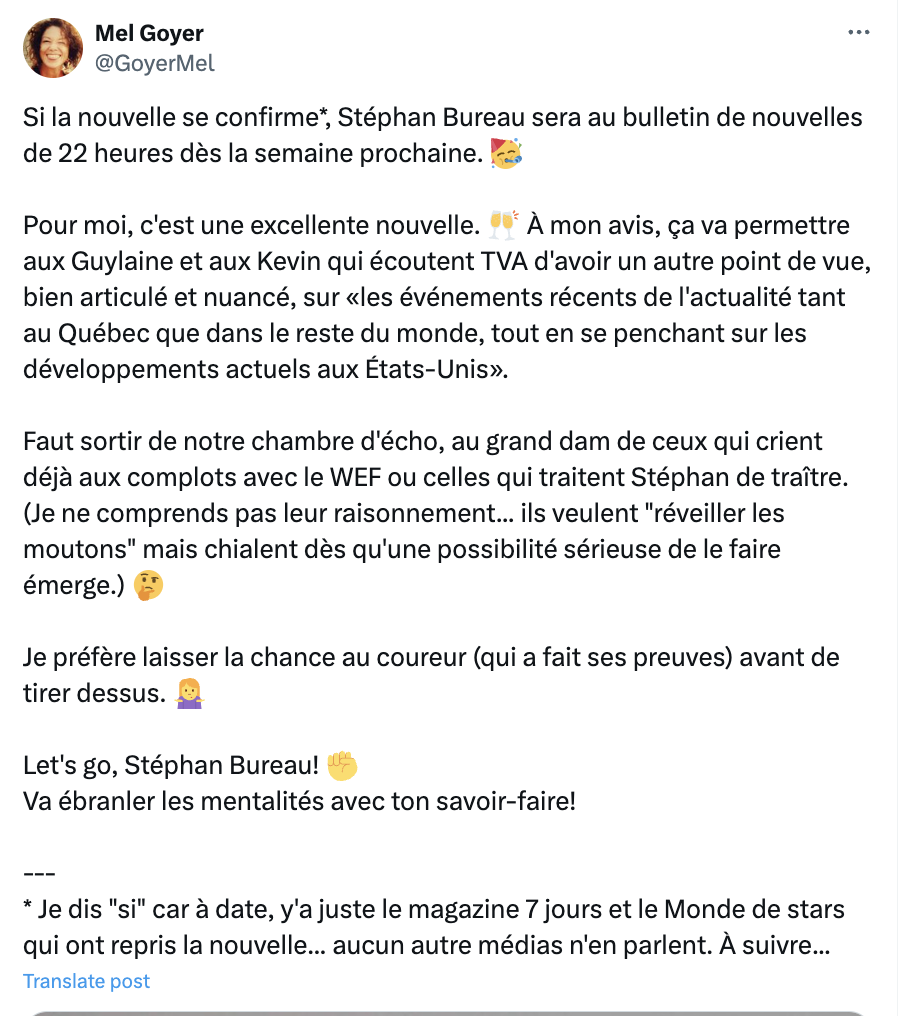
Task: Open the Mel Goyer display name link
Action: 149,33
